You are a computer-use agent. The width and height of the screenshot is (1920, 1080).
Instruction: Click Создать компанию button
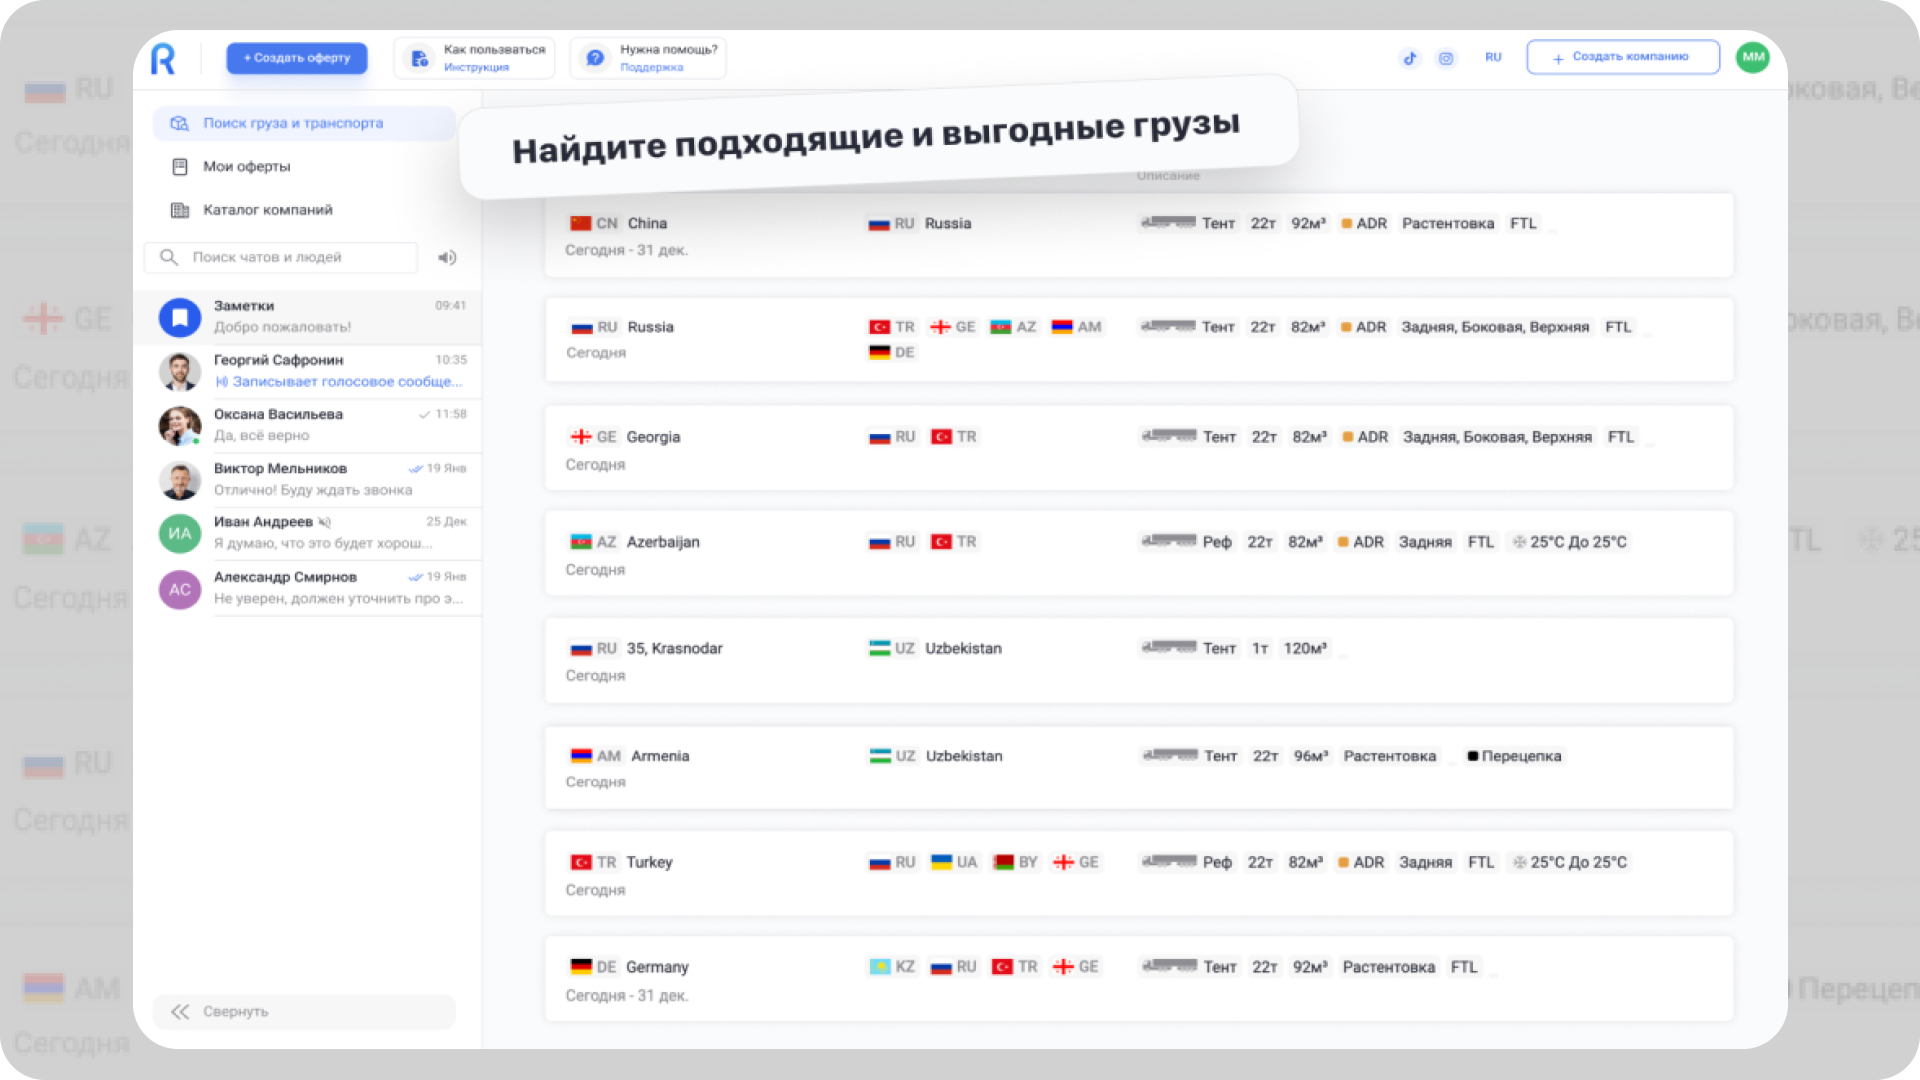click(x=1623, y=57)
